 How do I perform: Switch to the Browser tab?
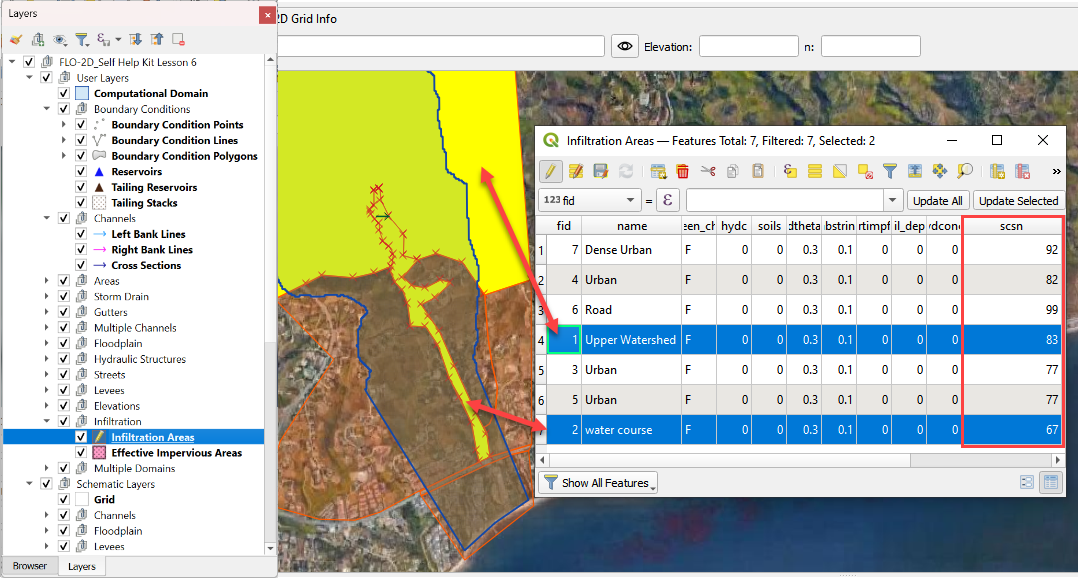point(29,566)
